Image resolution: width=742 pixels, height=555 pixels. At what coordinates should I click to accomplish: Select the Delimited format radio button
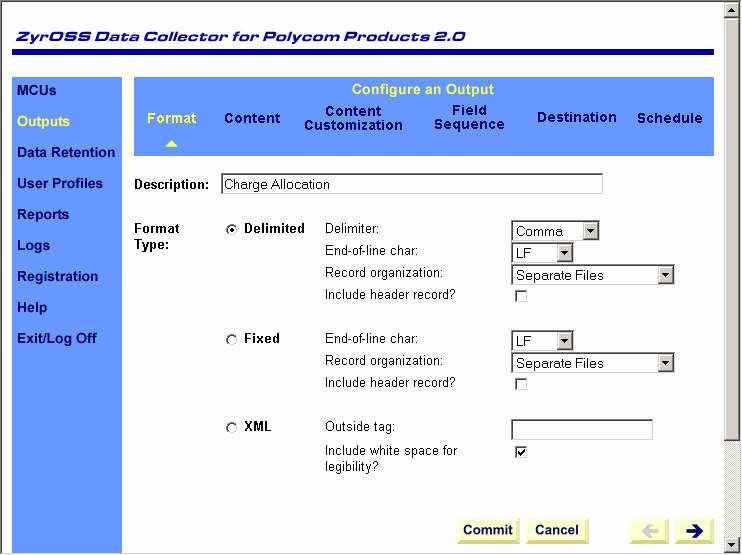click(x=231, y=229)
